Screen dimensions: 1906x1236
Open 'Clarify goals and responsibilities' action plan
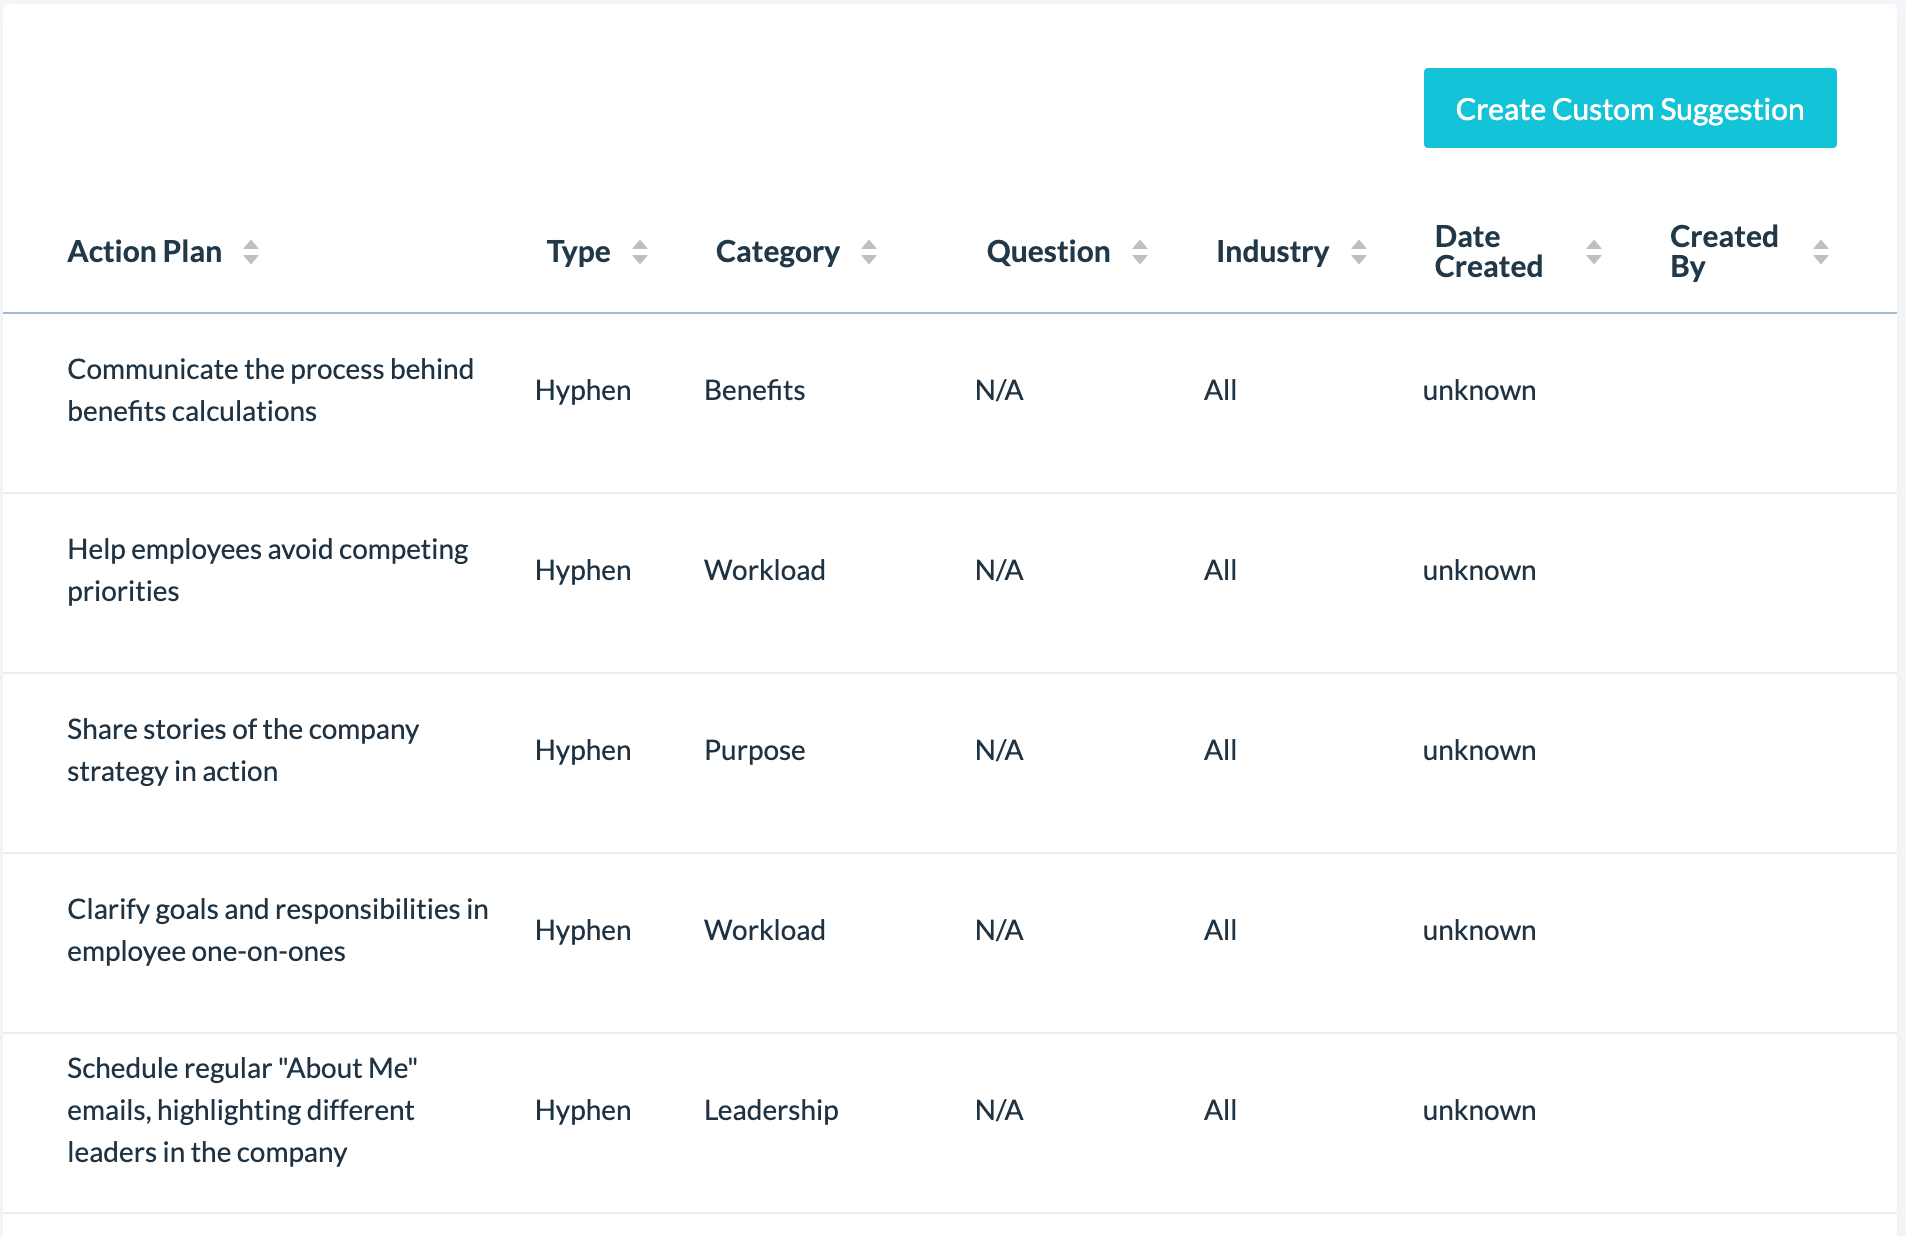pos(278,930)
